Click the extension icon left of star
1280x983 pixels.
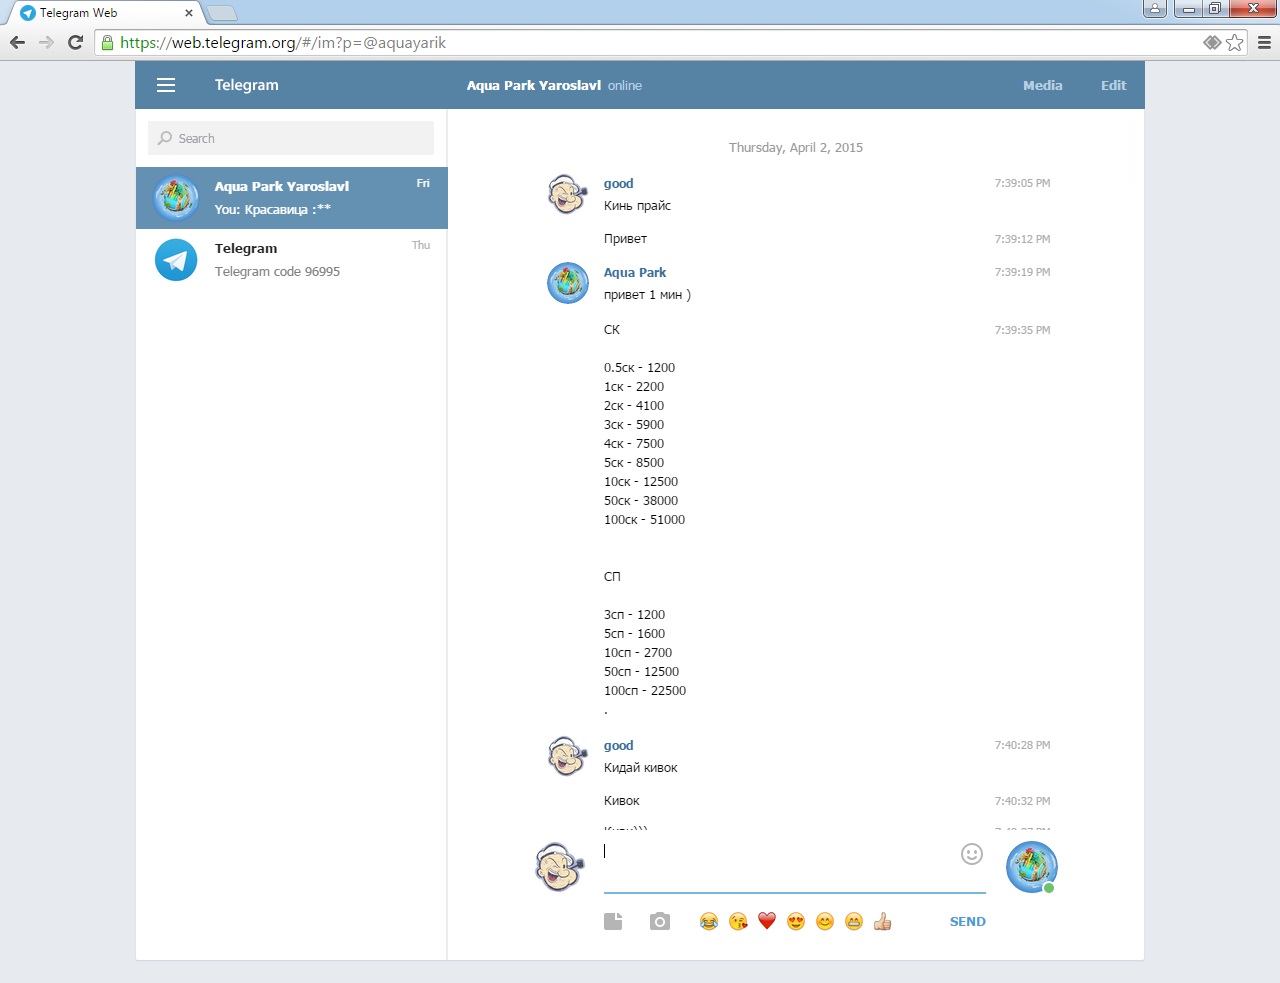click(x=1212, y=42)
